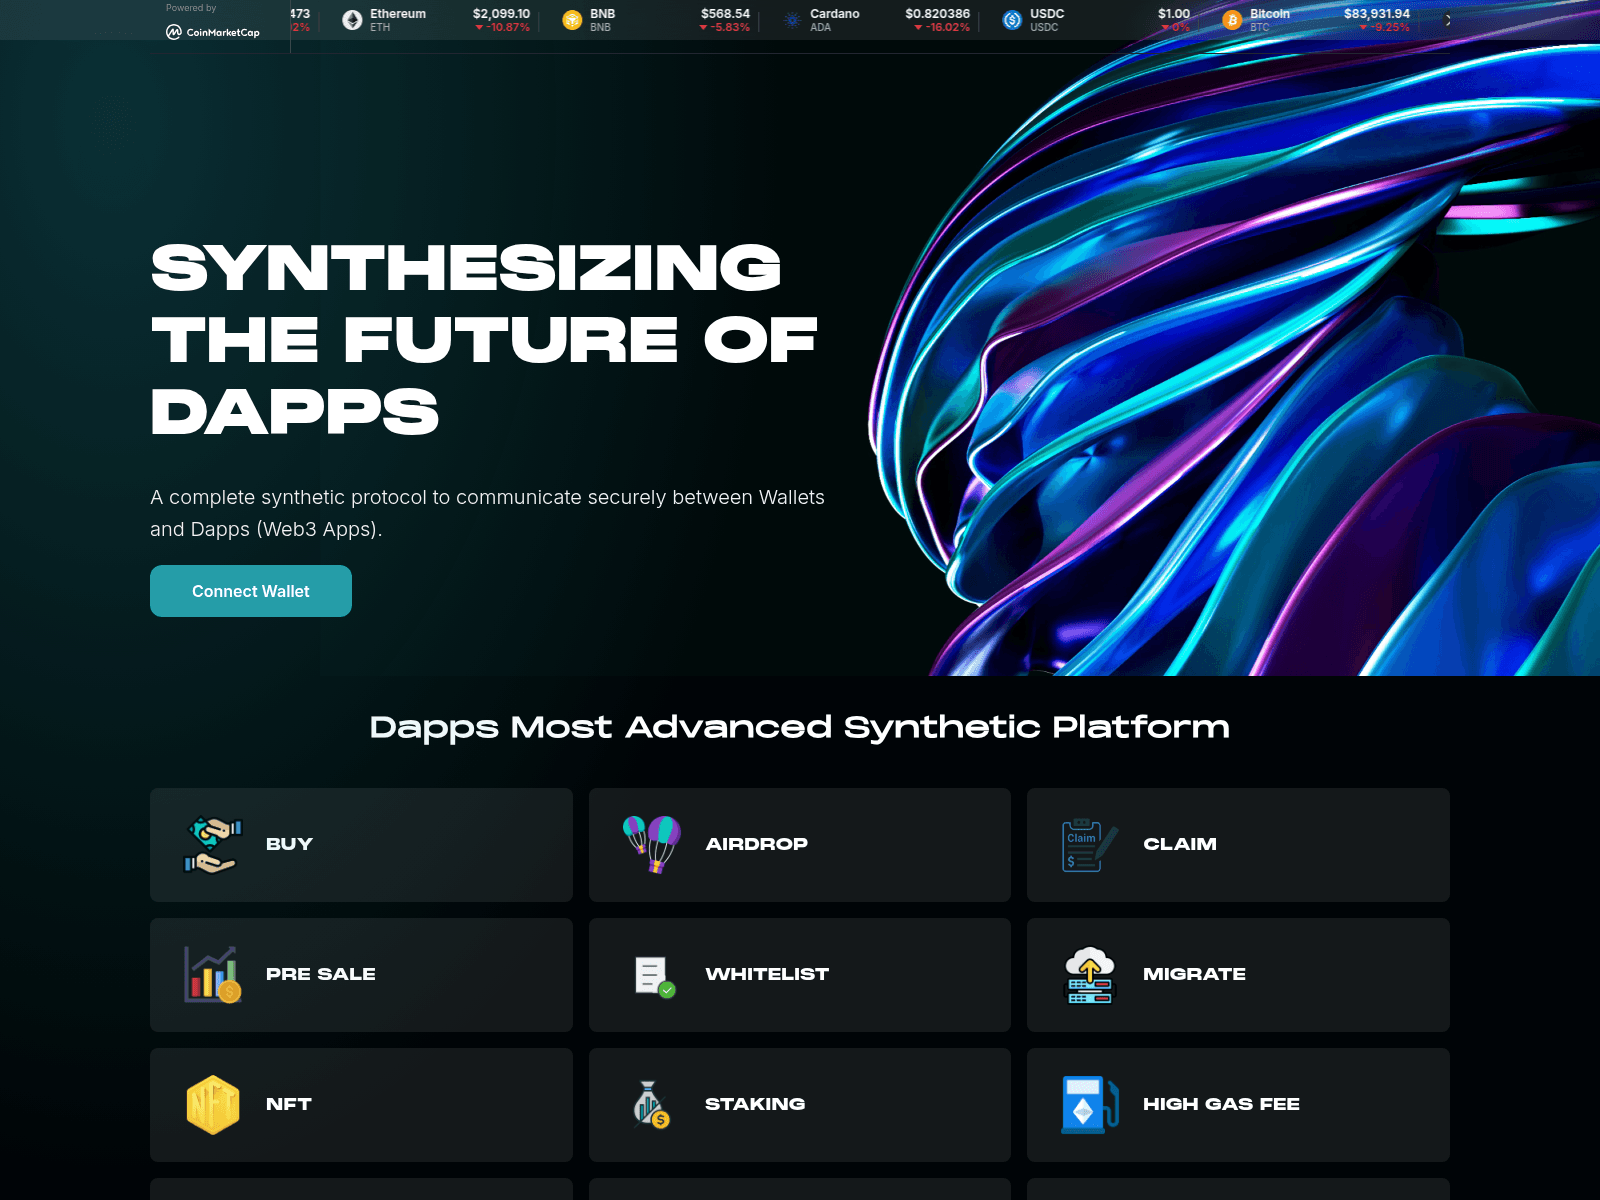Choose the STAKING option label
Screen dimensions: 1600x1200
point(755,1104)
